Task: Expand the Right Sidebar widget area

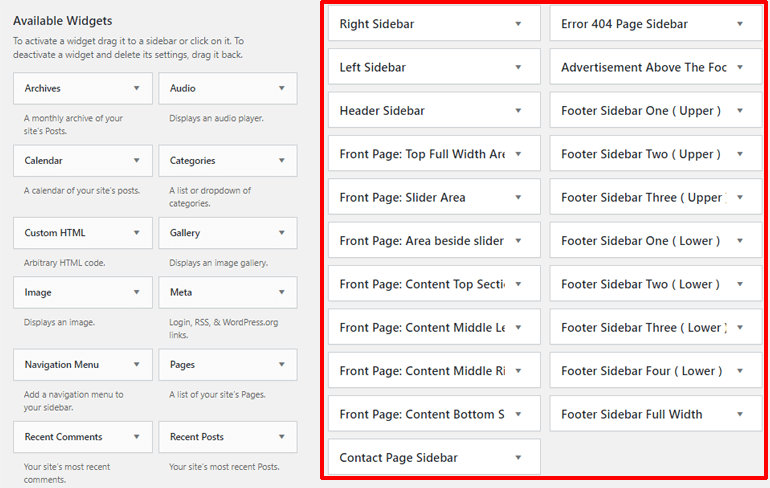Action: coord(518,24)
